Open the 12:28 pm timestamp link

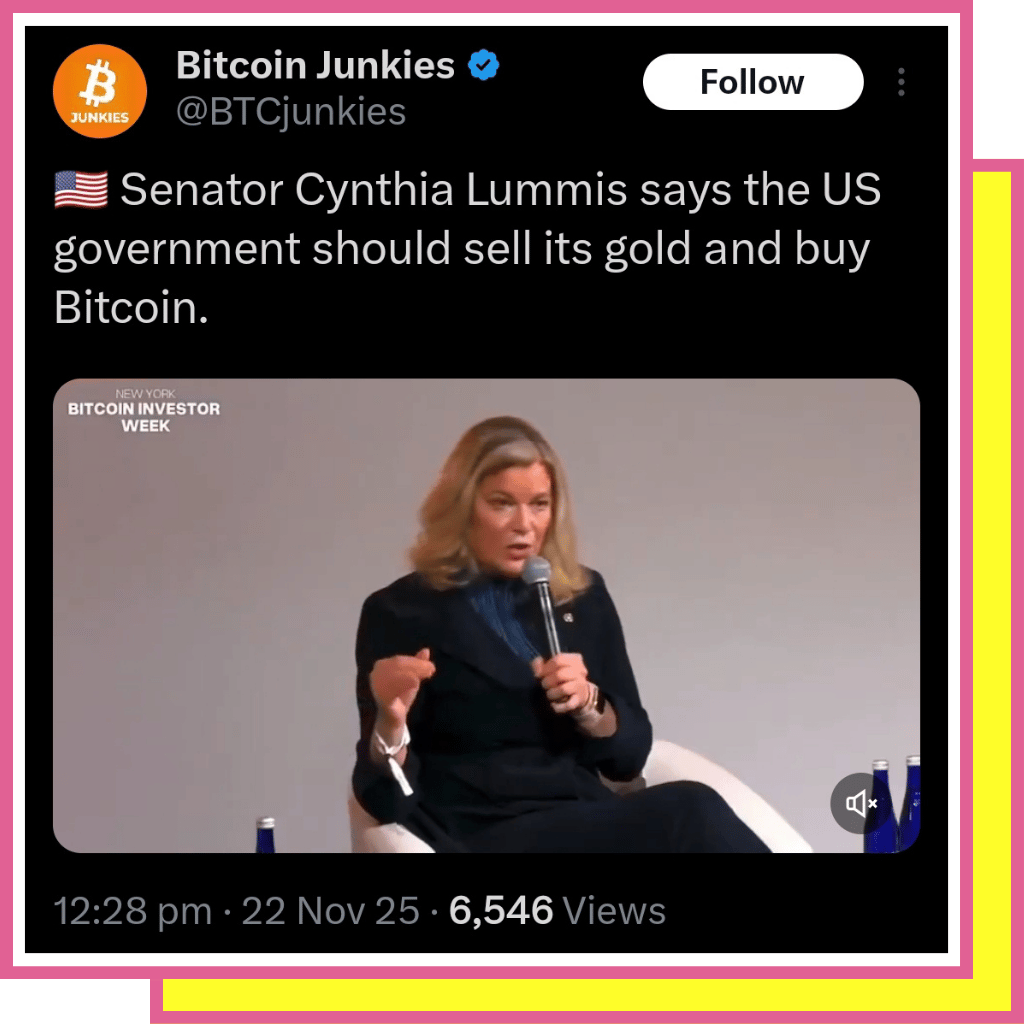coord(133,911)
